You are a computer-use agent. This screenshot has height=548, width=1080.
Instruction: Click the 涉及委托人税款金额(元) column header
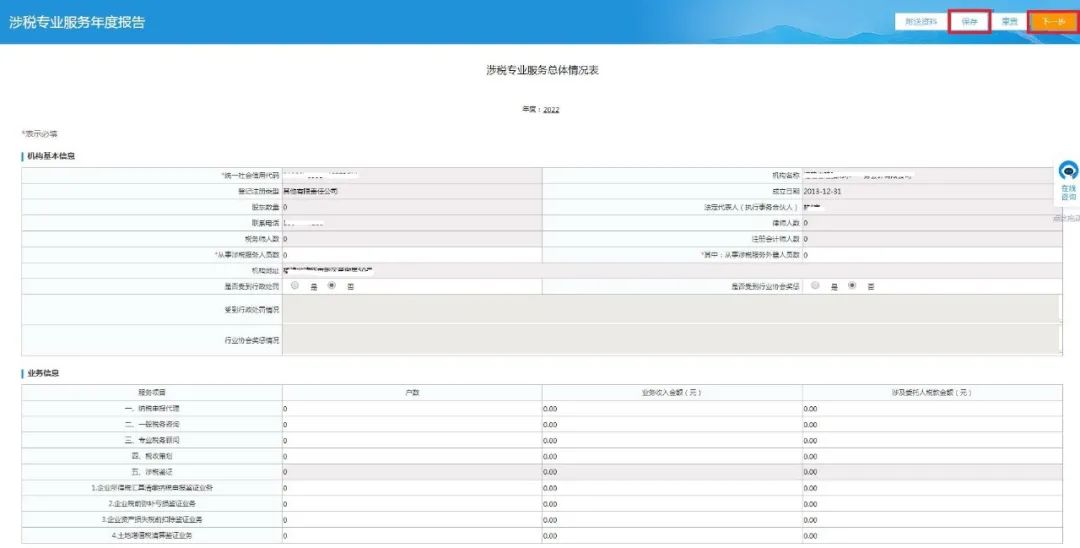coord(932,392)
